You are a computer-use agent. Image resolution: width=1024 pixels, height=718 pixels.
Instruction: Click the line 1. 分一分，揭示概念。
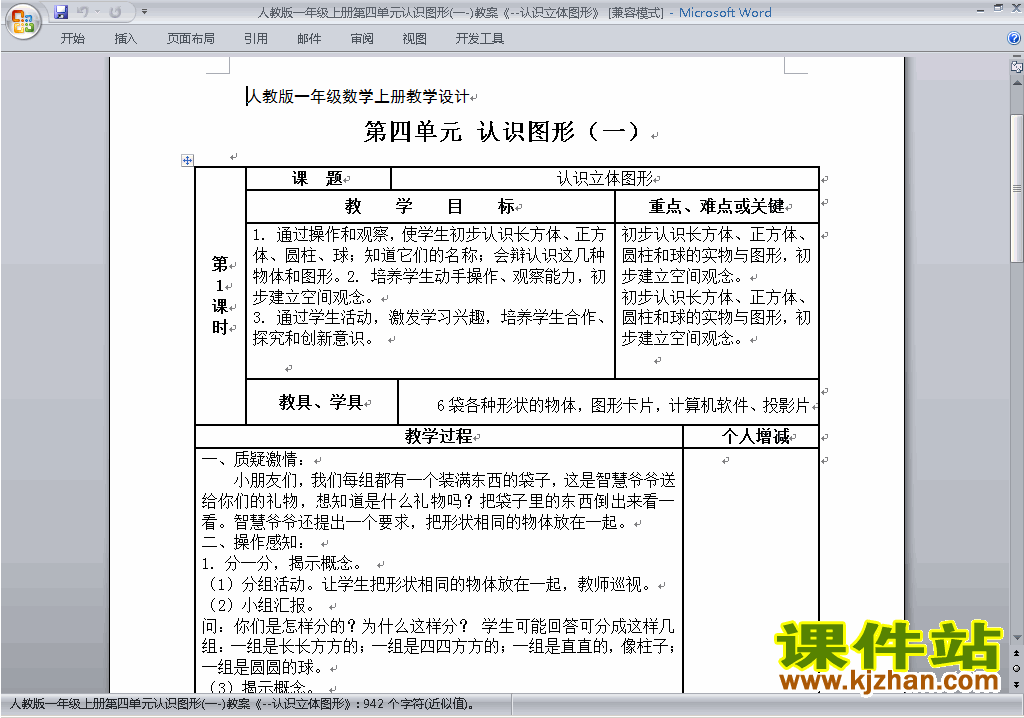(285, 563)
